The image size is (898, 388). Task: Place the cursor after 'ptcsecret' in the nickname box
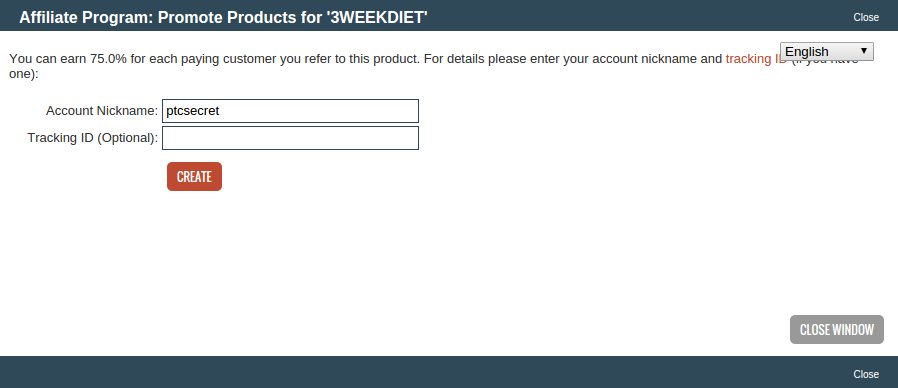coord(220,111)
